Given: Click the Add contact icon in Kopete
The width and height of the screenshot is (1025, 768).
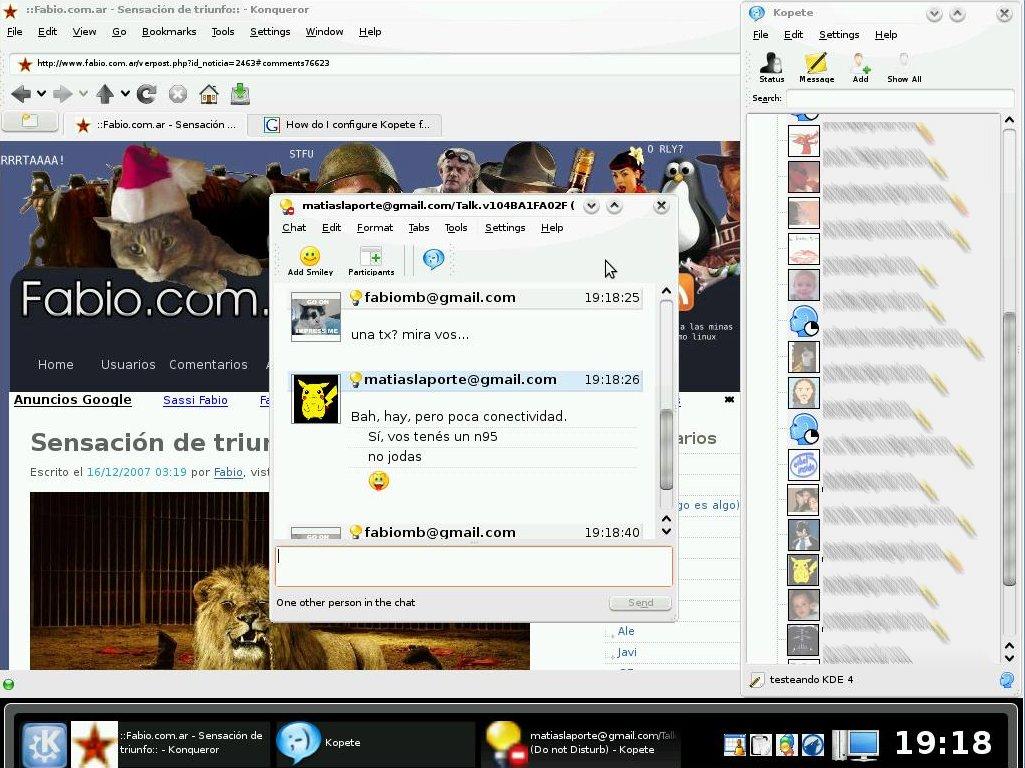Looking at the screenshot, I should 860,67.
